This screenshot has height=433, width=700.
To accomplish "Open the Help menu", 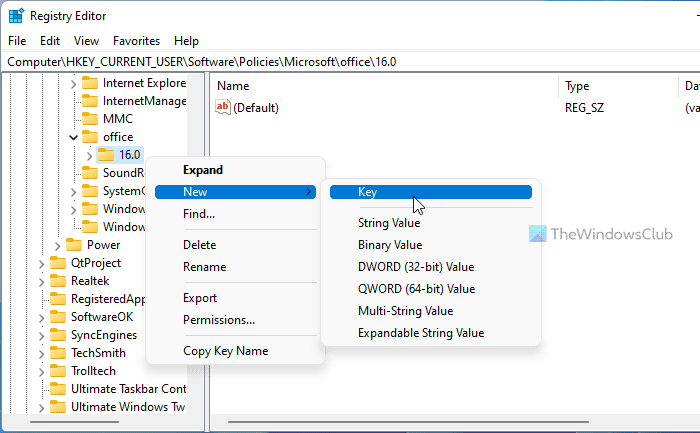I will click(x=186, y=41).
